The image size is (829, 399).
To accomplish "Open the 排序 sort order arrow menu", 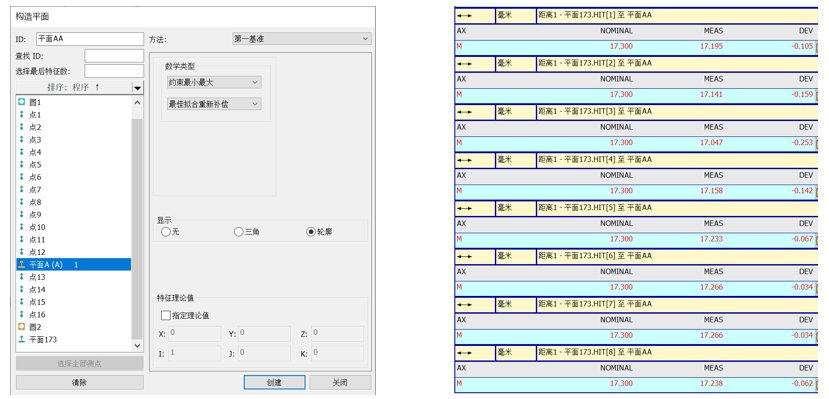I will pyautogui.click(x=137, y=88).
